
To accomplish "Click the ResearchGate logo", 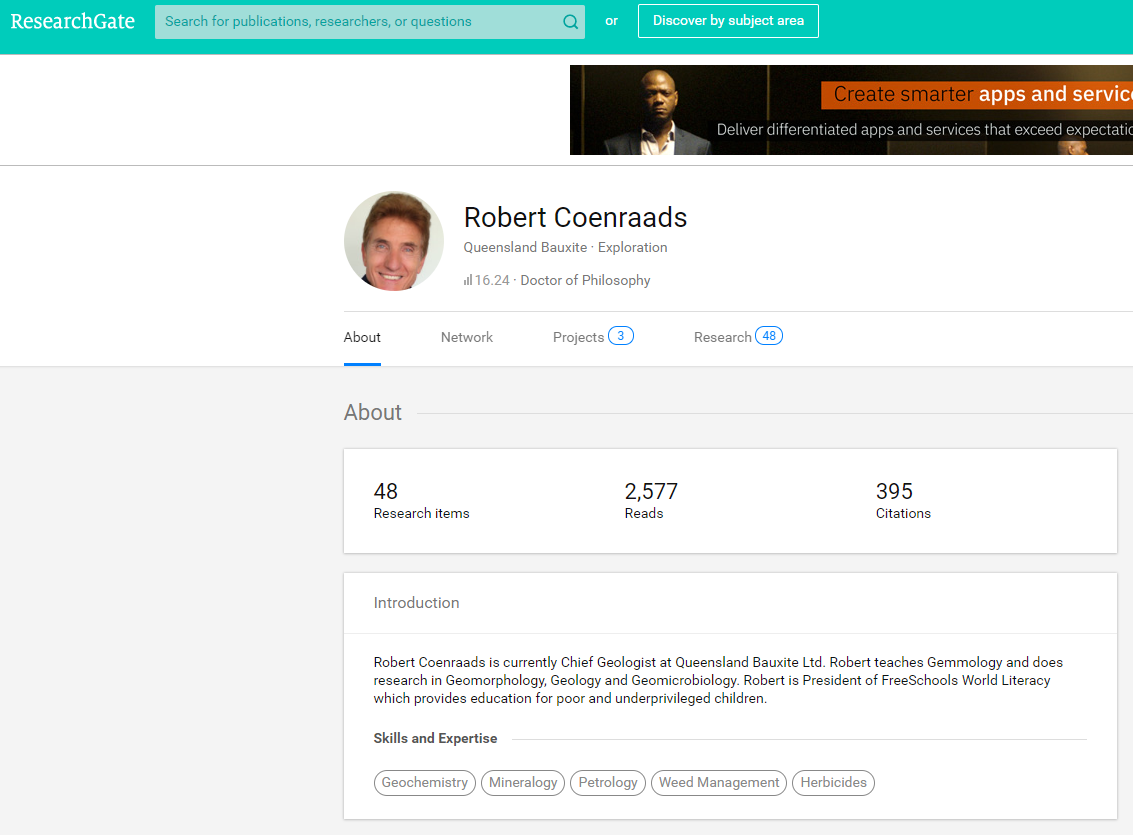I will point(72,21).
